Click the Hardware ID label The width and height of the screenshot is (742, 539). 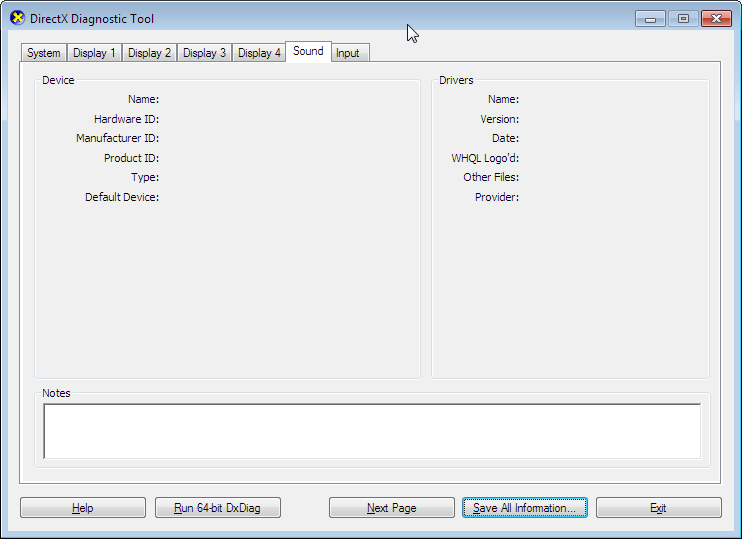pos(126,119)
